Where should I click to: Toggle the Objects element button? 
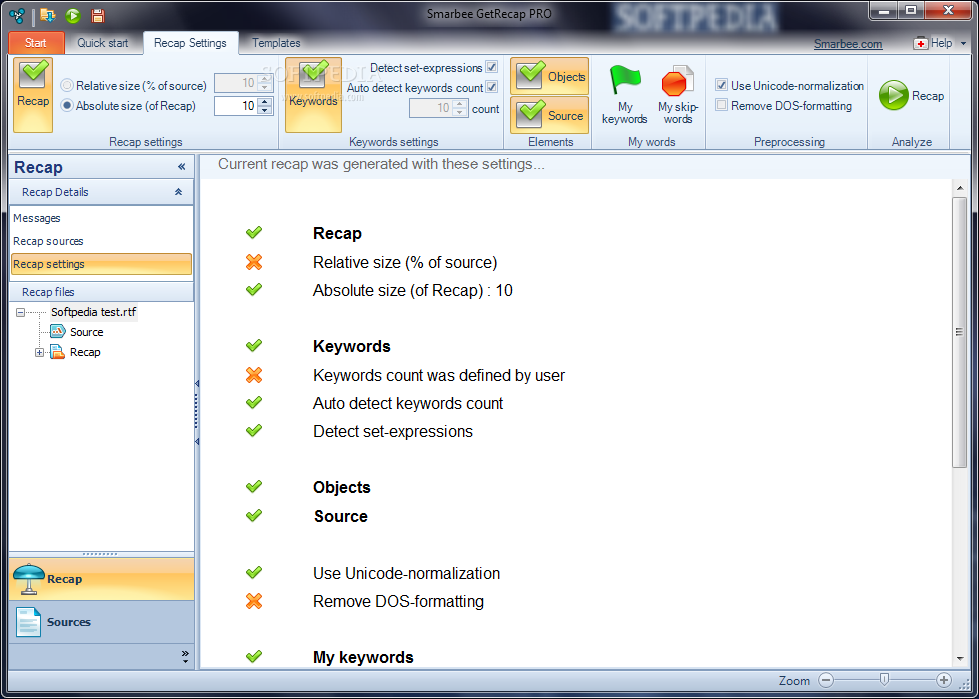(x=549, y=76)
